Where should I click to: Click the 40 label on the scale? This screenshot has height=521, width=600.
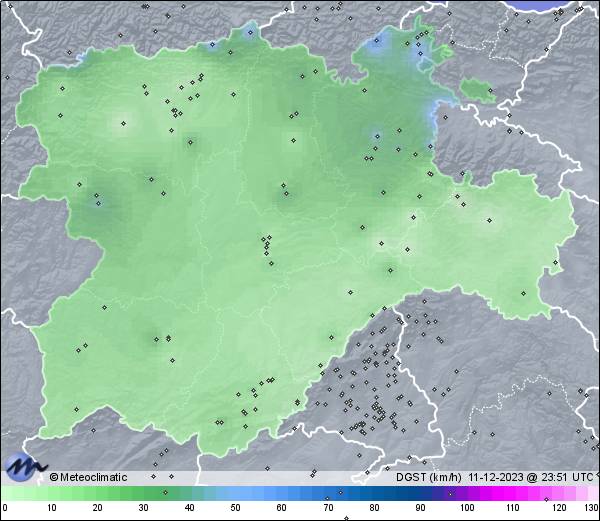click(189, 508)
